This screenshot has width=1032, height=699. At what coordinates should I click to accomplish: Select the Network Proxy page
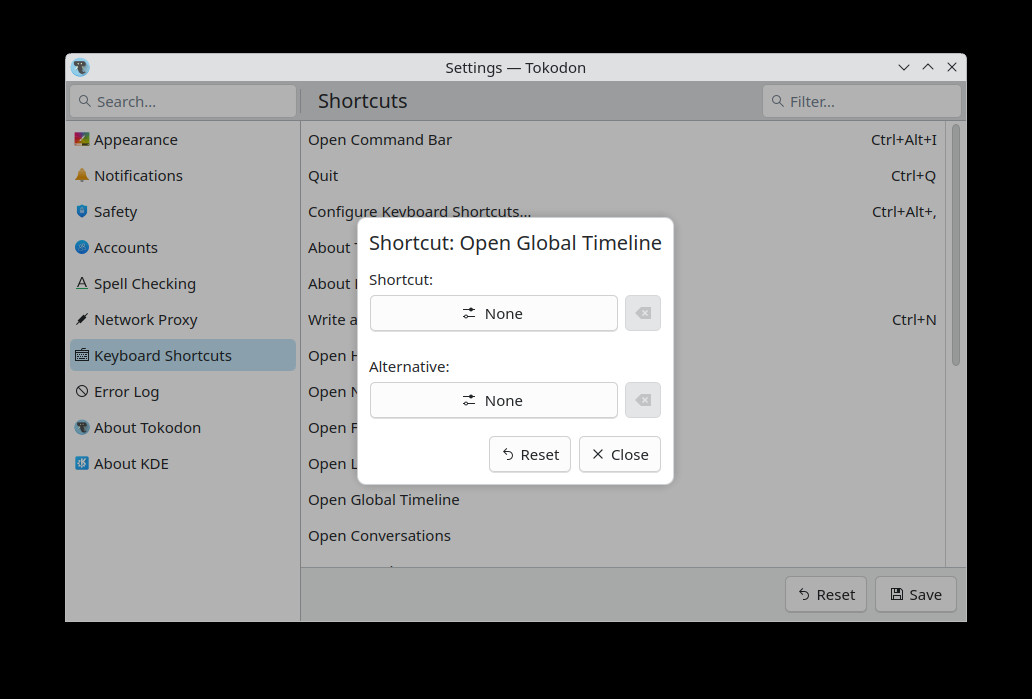coord(183,319)
